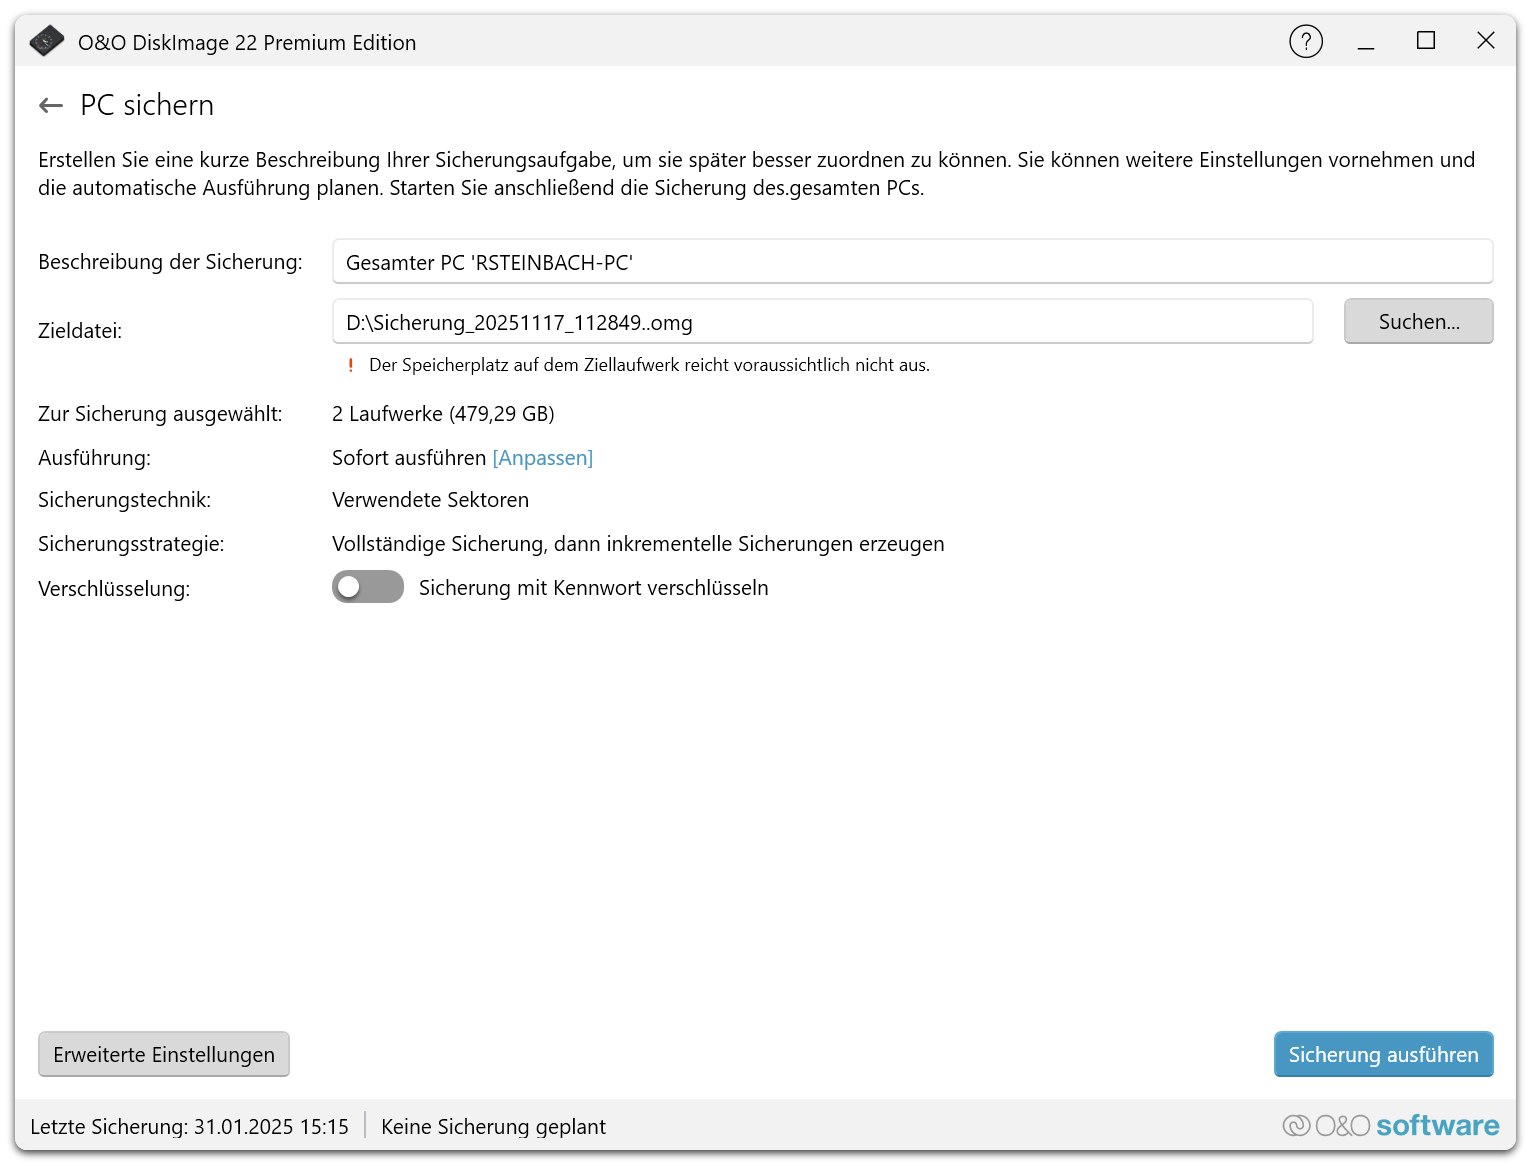Image resolution: width=1531 pixels, height=1165 pixels.
Task: Start backup with Sicherung ausführen
Action: click(1383, 1054)
